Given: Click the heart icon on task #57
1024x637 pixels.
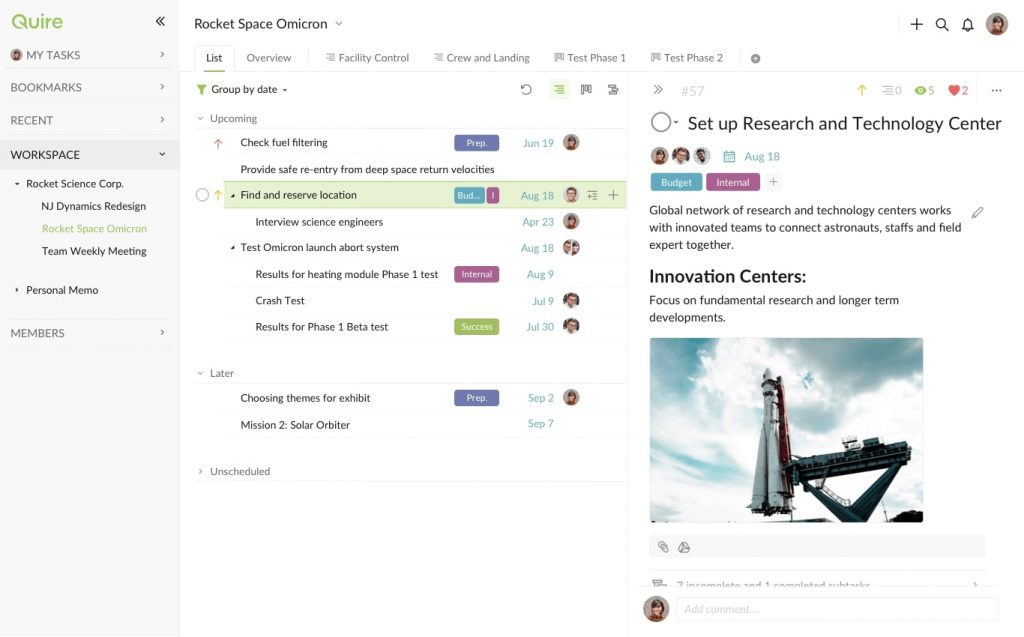Looking at the screenshot, I should tap(954, 89).
